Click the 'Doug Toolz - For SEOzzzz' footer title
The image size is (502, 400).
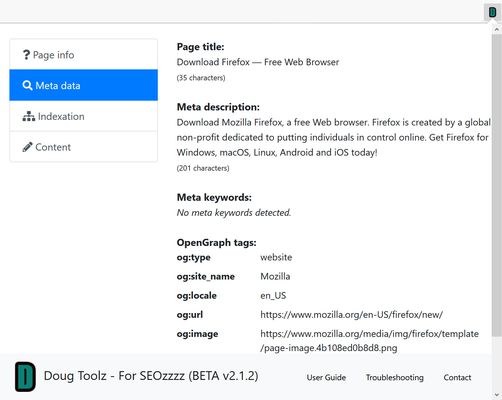click(151, 376)
